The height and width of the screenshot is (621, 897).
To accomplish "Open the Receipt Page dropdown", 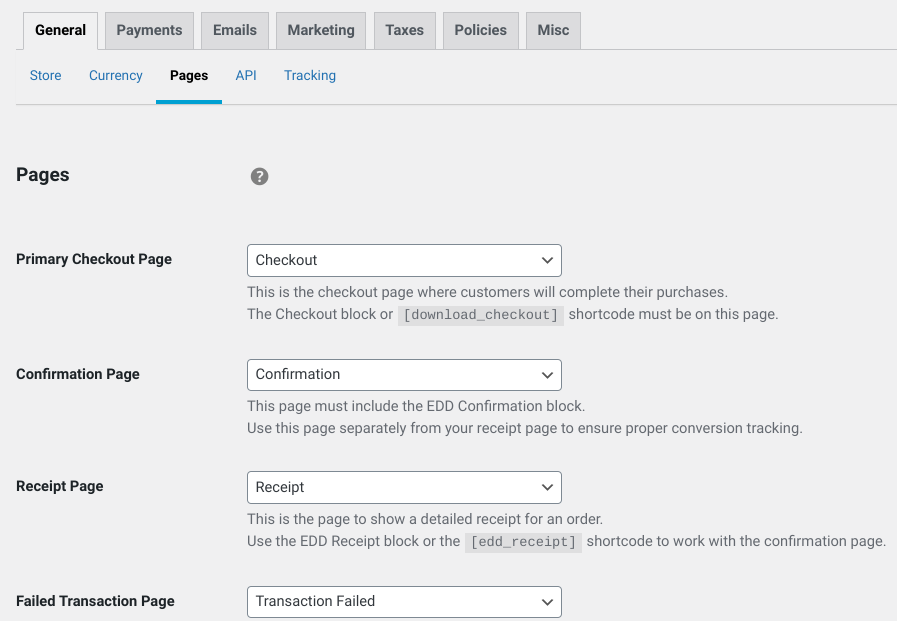I will coord(404,487).
